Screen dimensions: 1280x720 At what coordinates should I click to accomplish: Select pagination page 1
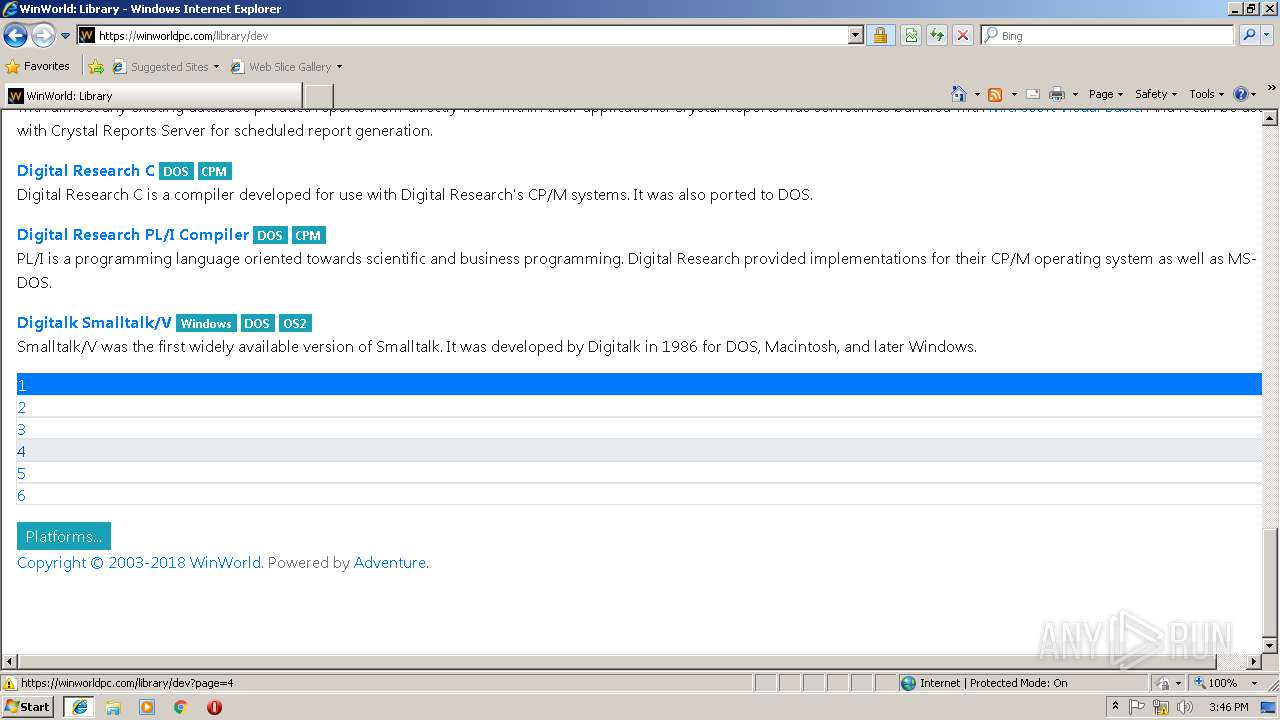coord(639,385)
